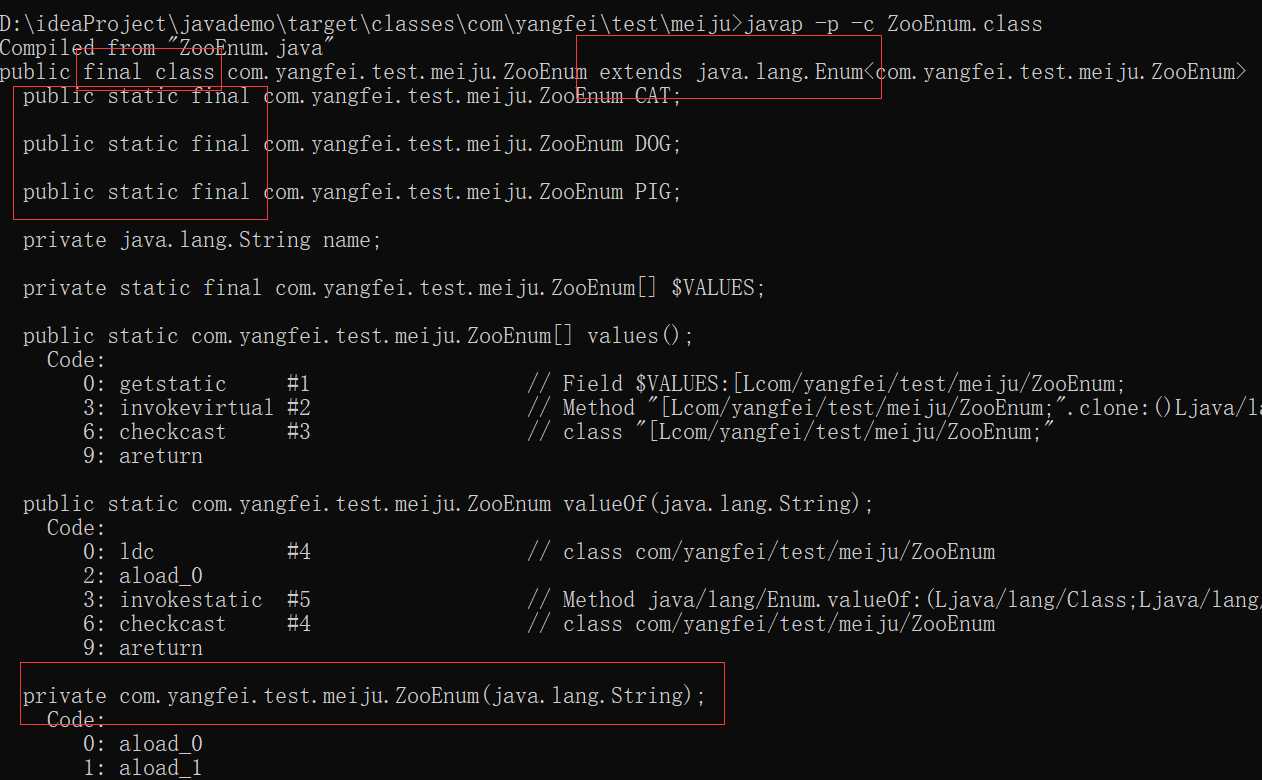Click the $VALUES array field declaration

point(394,288)
